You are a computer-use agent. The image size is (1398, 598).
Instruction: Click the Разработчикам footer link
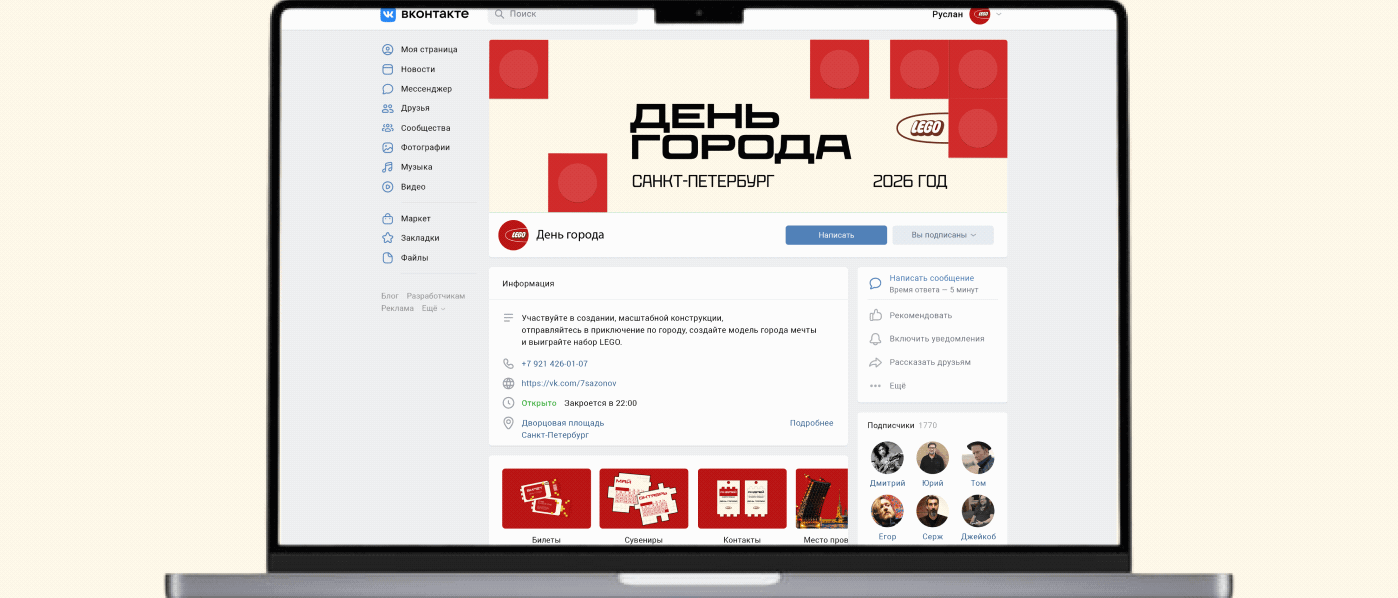point(436,296)
